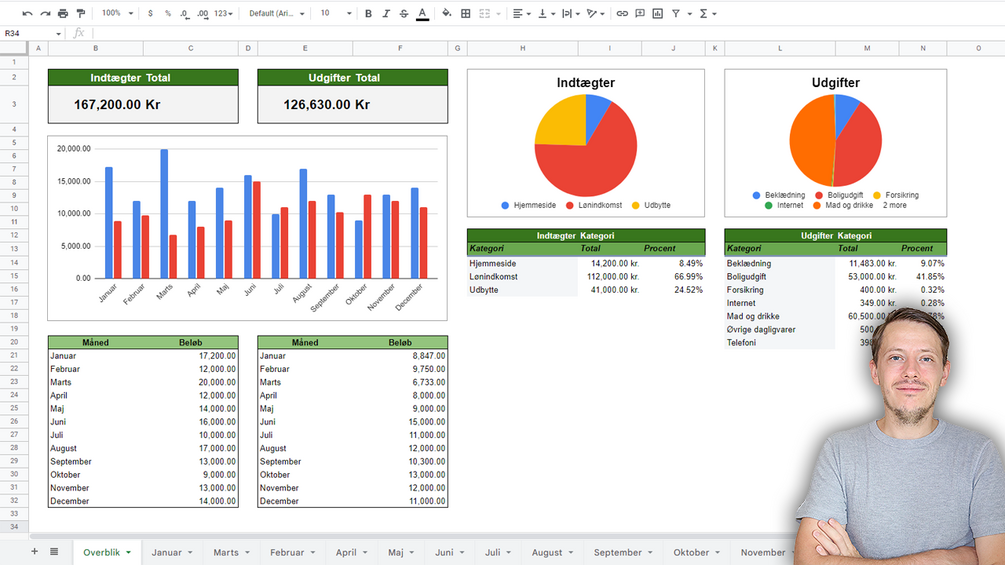Click the Create a filter icon
The height and width of the screenshot is (565, 1005).
click(676, 13)
